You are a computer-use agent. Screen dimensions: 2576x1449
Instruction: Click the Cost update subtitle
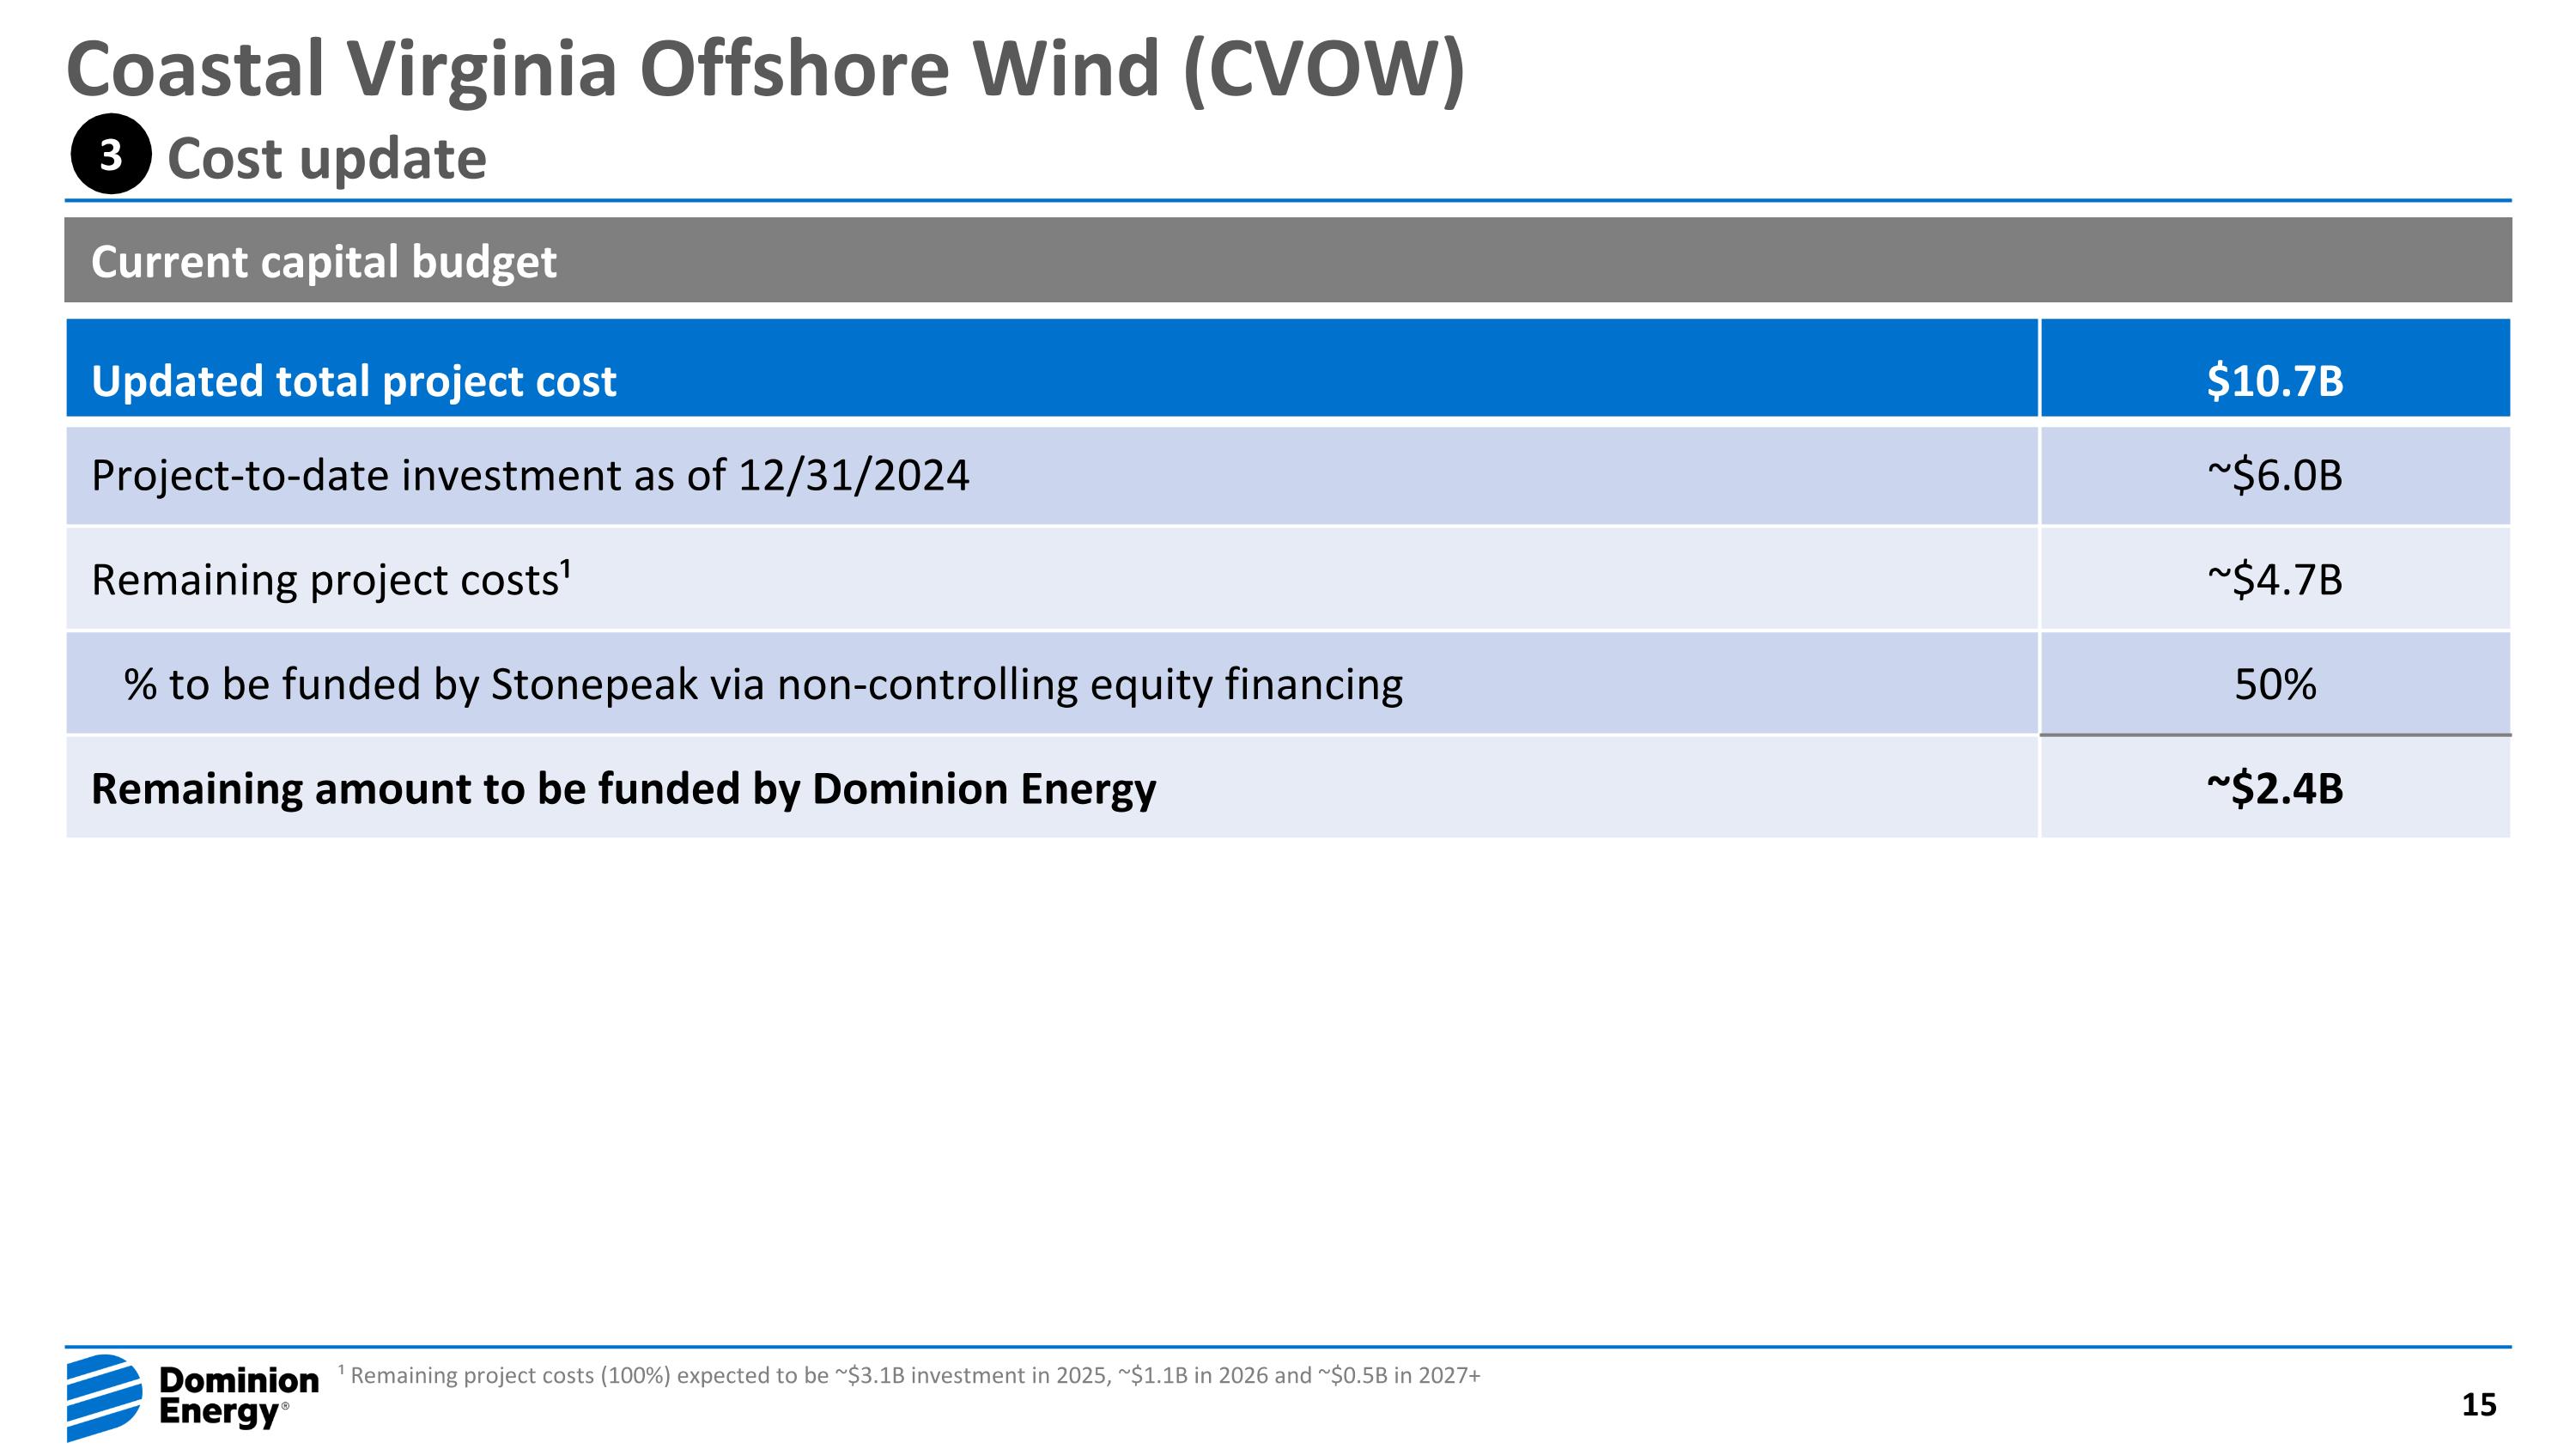(x=326, y=159)
